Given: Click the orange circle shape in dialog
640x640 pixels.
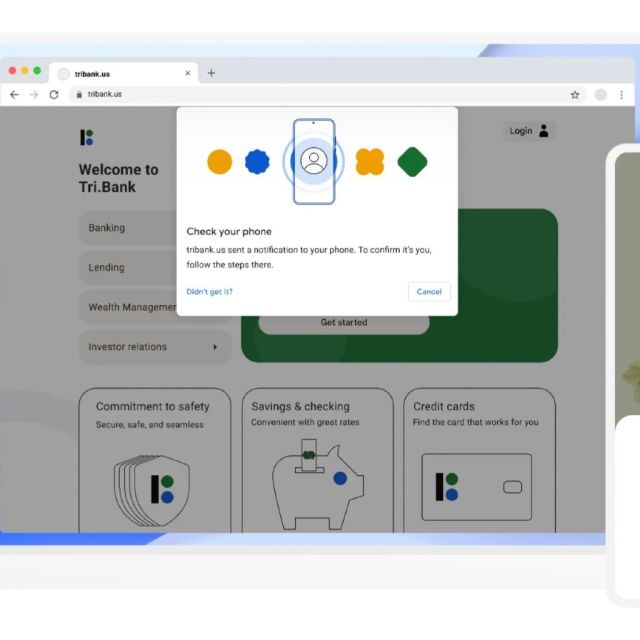Looking at the screenshot, I should point(220,162).
